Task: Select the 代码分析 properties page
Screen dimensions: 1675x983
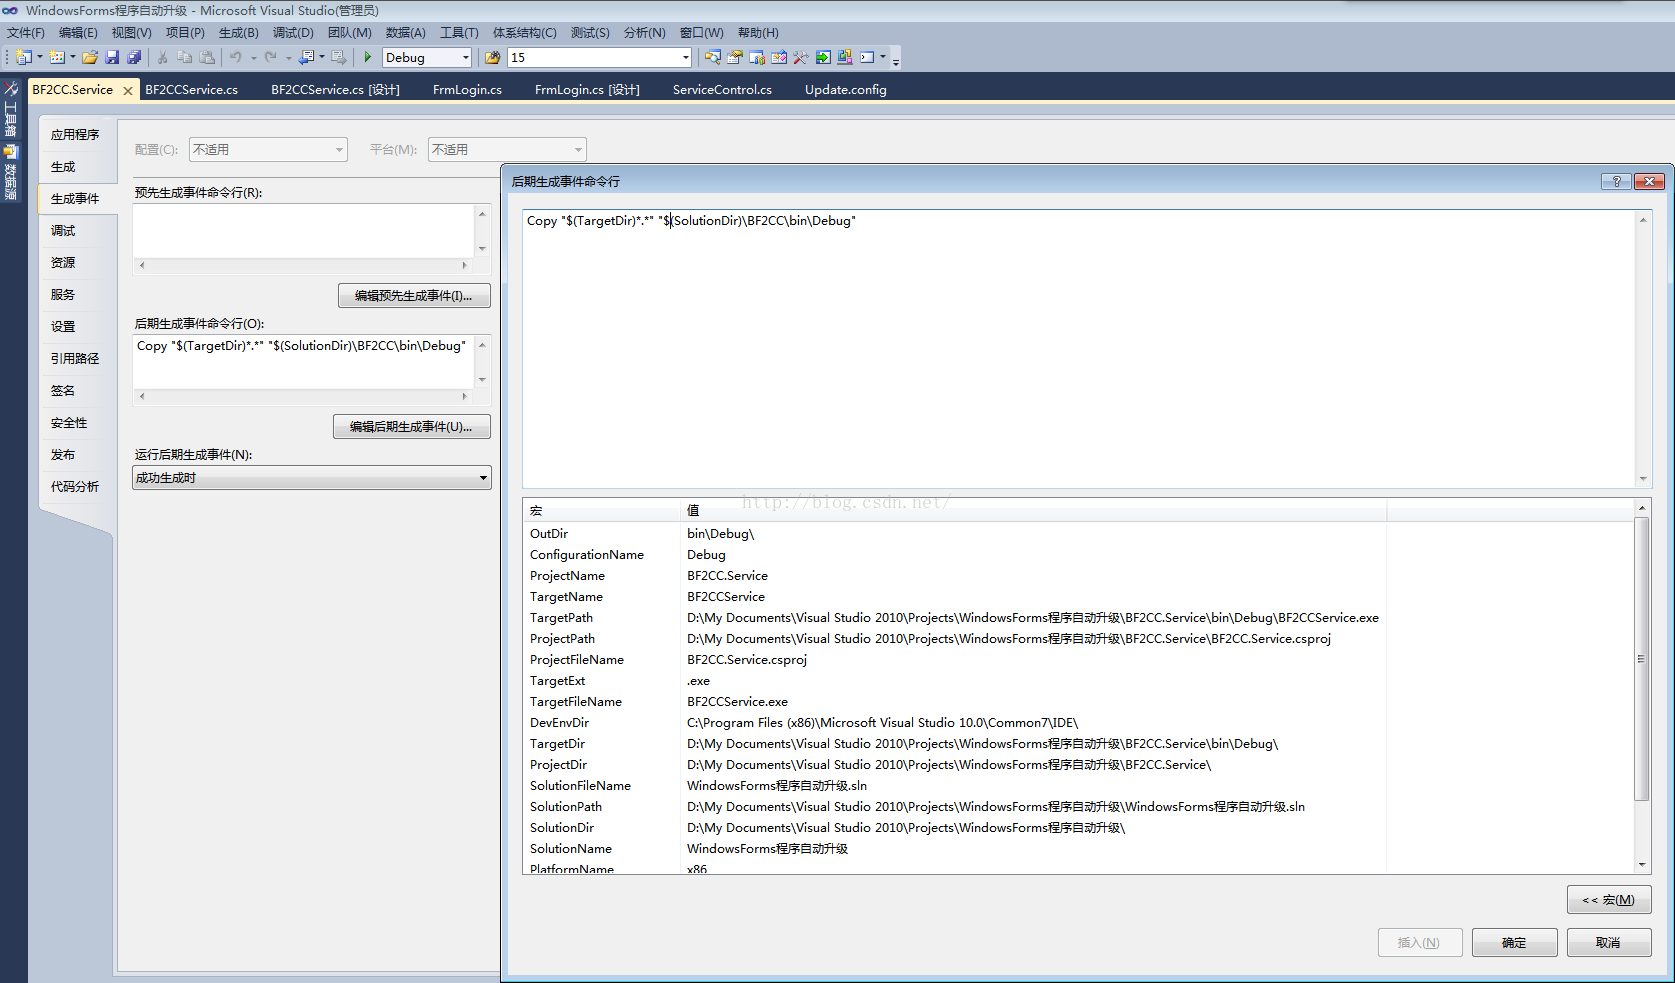Action: (75, 486)
